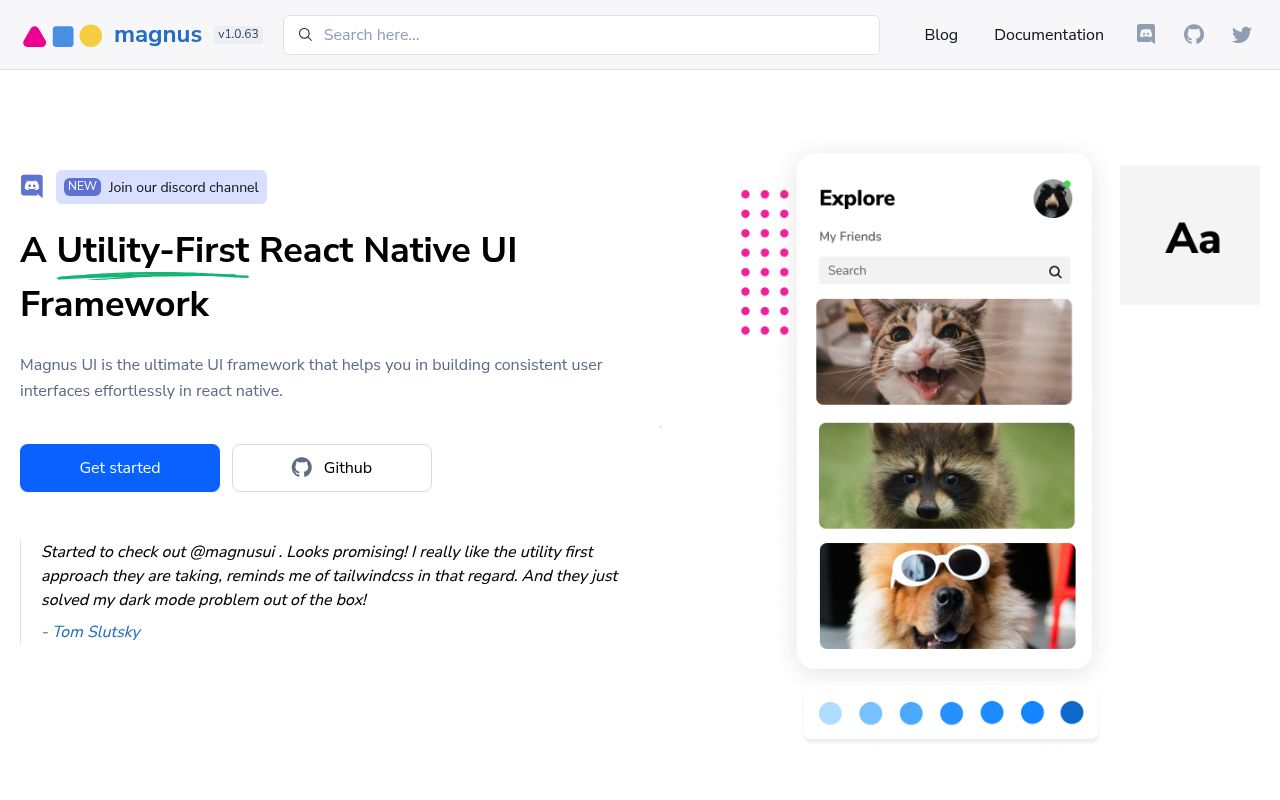Click the search magnifier icon in header

coord(306,35)
